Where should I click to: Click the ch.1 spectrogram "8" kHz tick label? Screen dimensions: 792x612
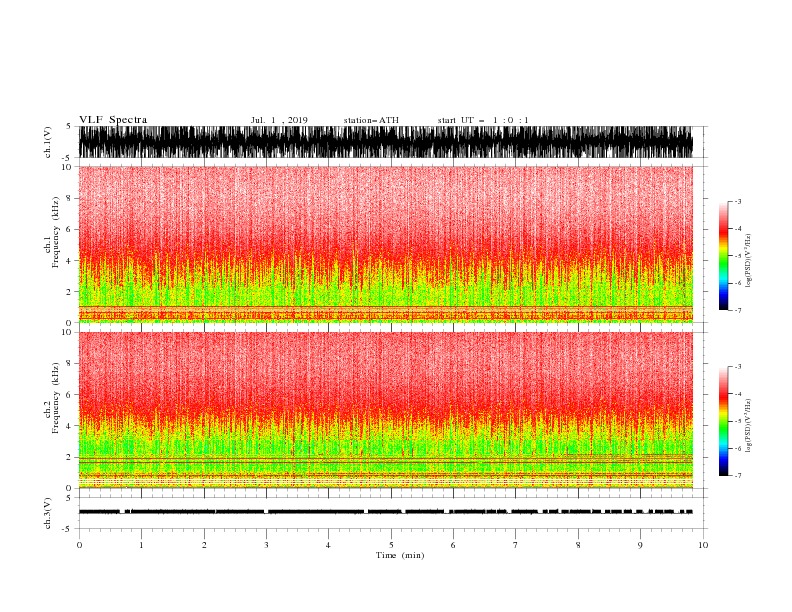coord(69,198)
